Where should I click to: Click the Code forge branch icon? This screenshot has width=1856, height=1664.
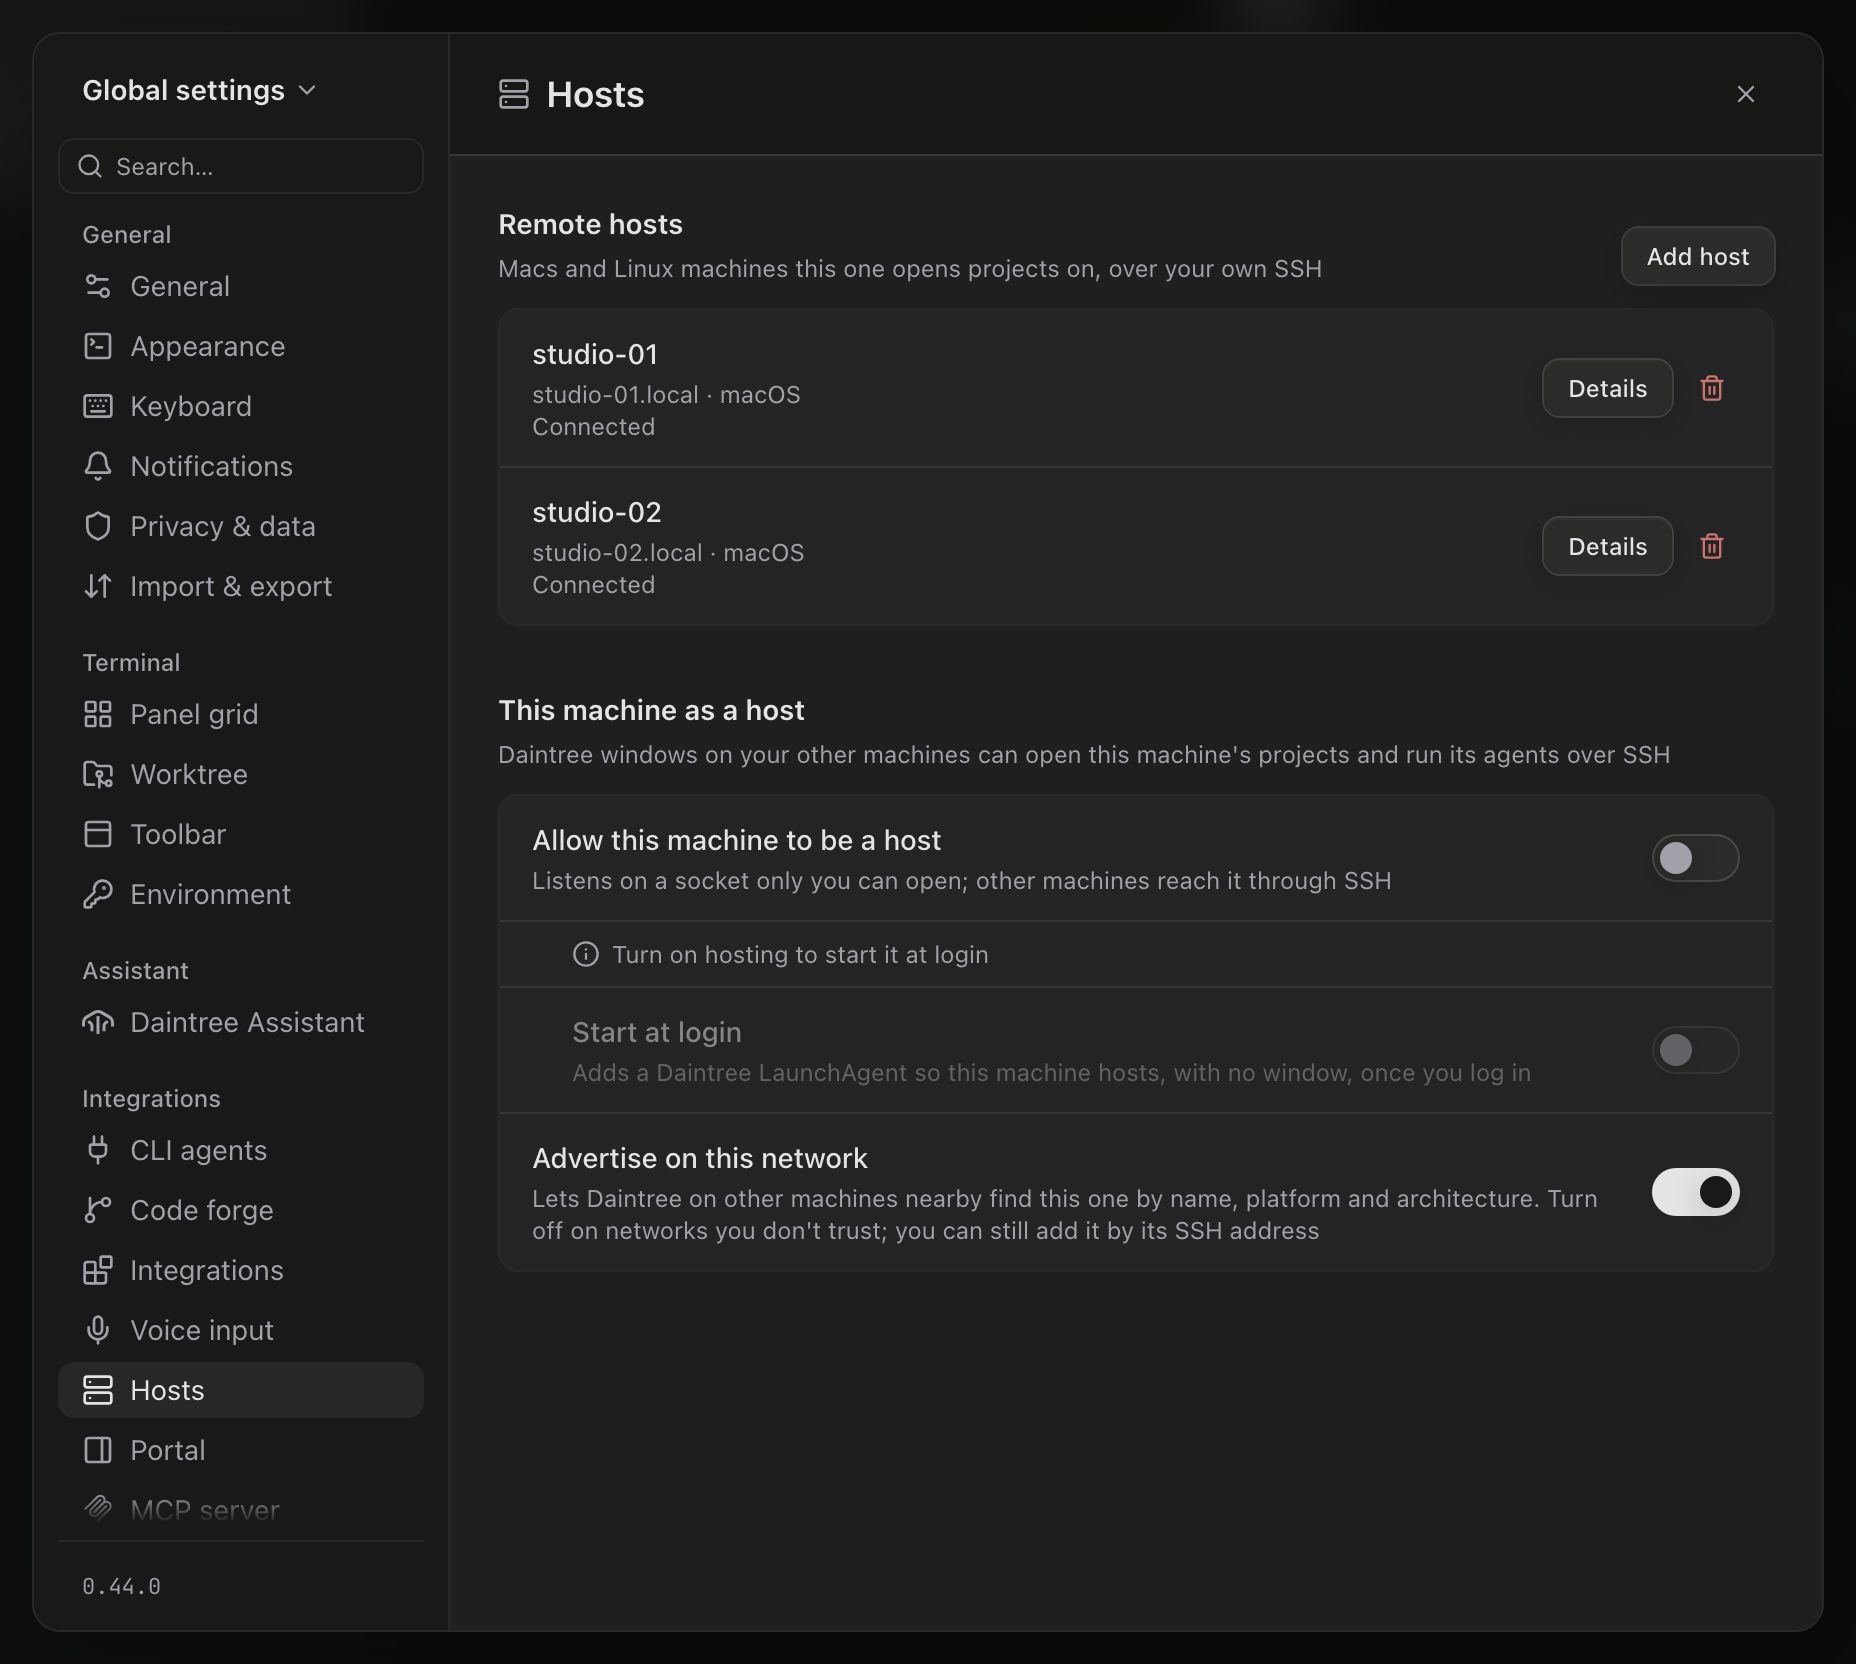(97, 1210)
